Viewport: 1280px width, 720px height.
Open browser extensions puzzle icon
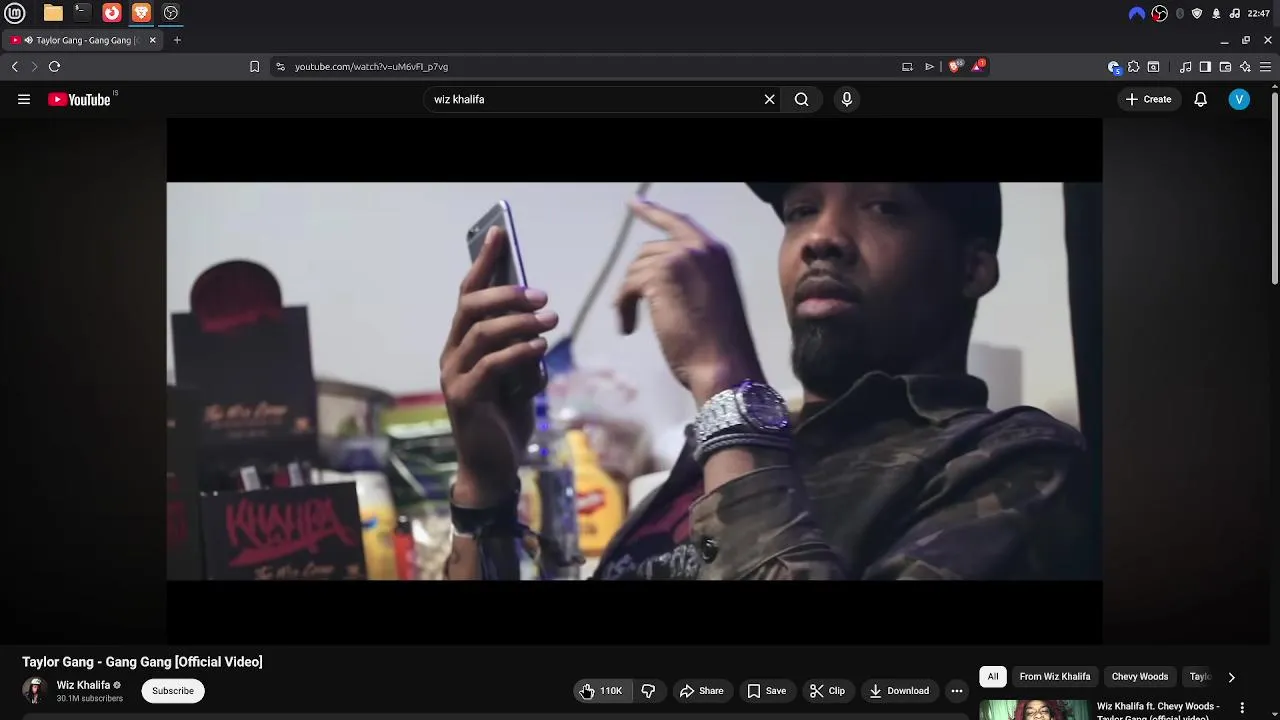1133,67
